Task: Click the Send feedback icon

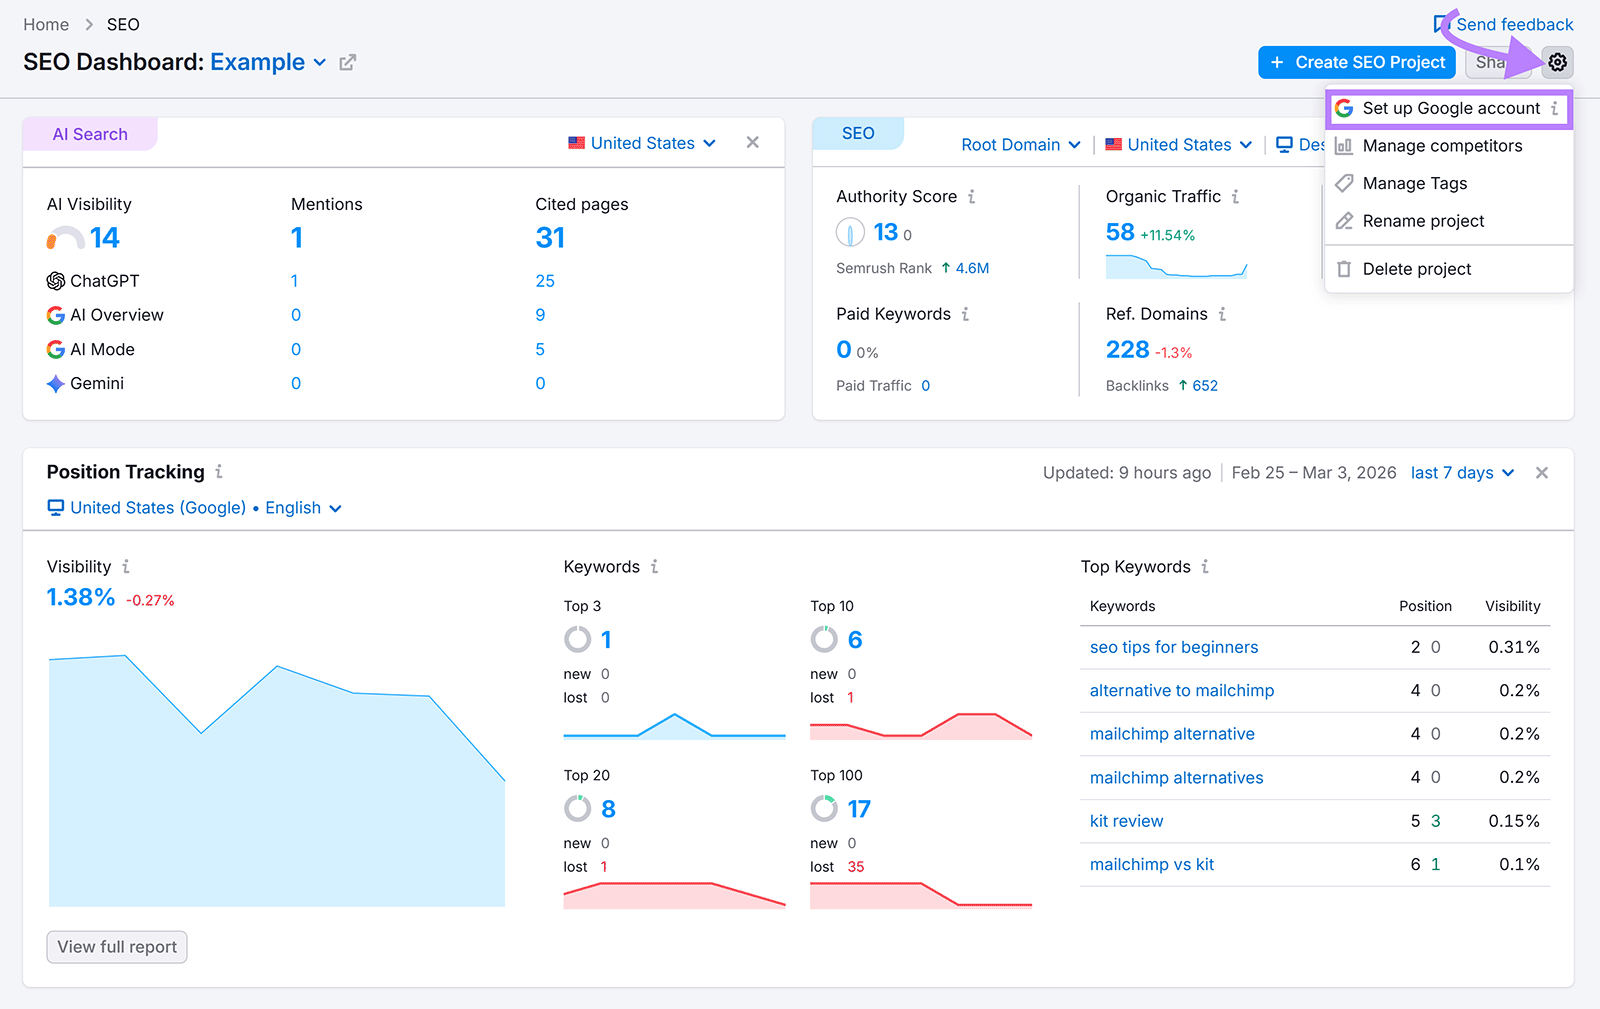Action: 1442,23
